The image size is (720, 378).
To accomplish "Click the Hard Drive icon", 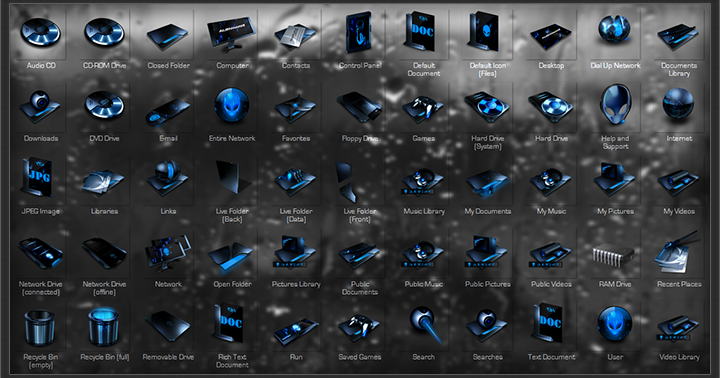I will pos(550,107).
